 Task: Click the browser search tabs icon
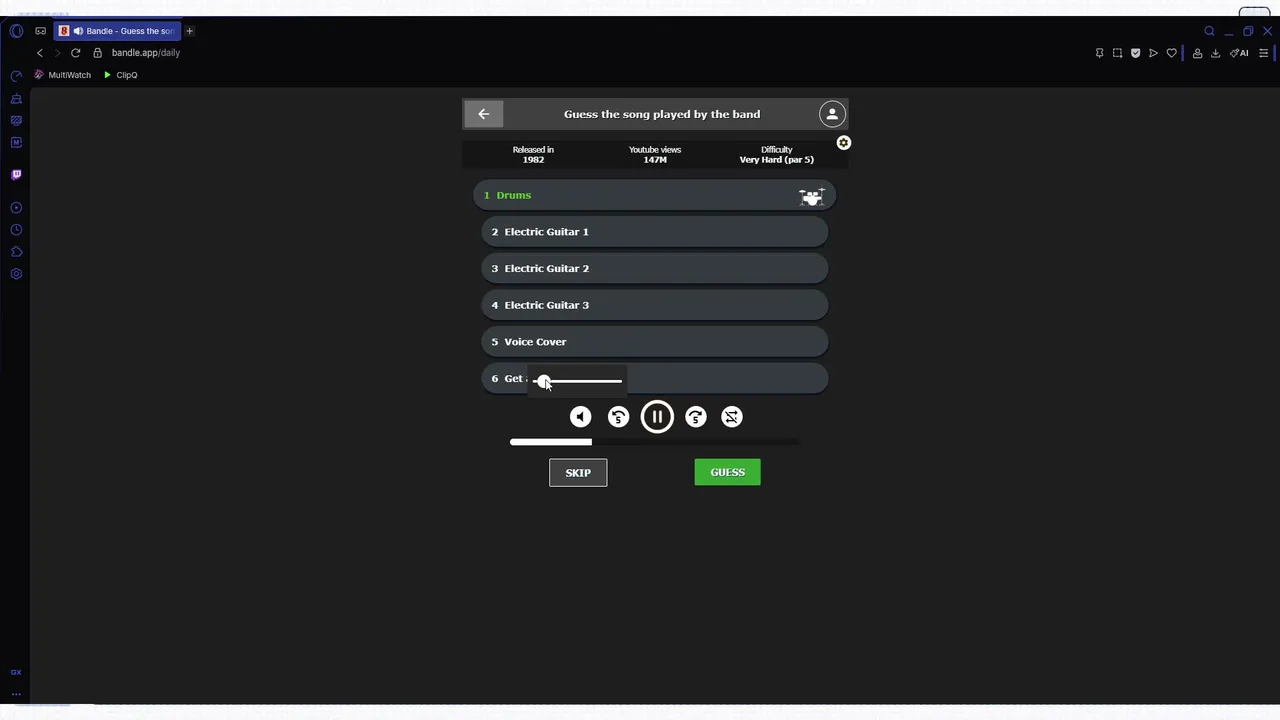[x=1209, y=31]
